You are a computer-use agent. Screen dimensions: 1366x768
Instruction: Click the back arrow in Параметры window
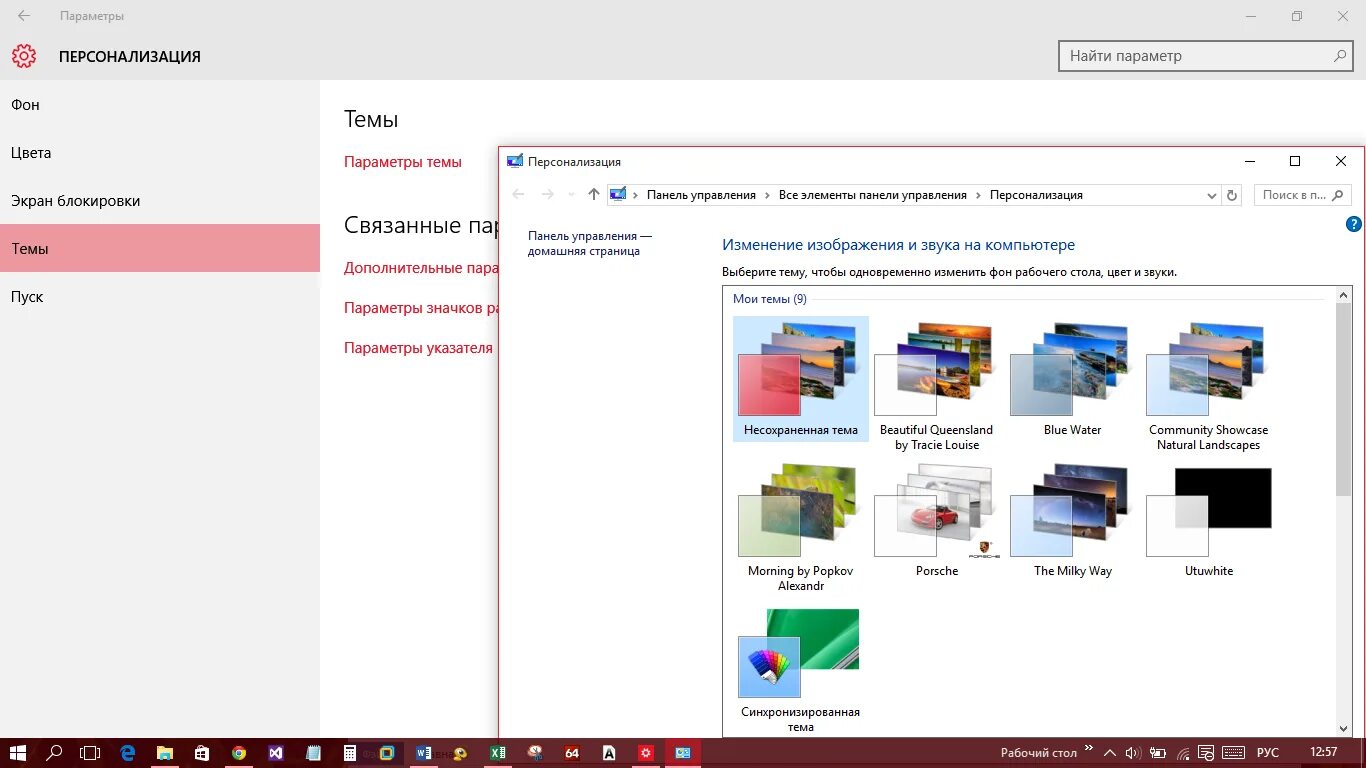pyautogui.click(x=24, y=16)
